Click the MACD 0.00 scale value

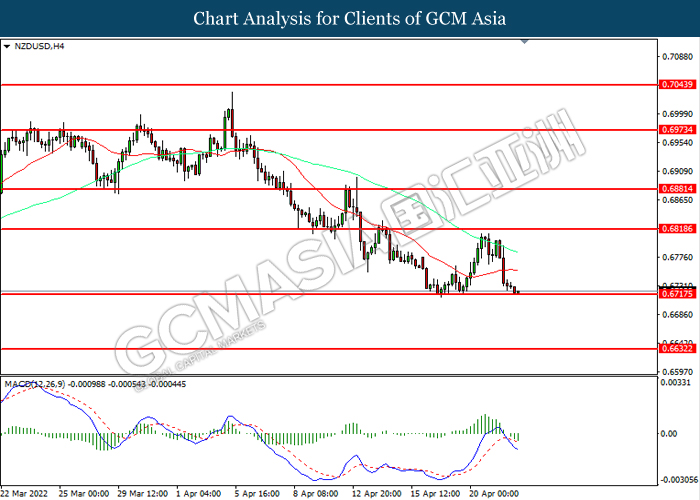[x=669, y=433]
